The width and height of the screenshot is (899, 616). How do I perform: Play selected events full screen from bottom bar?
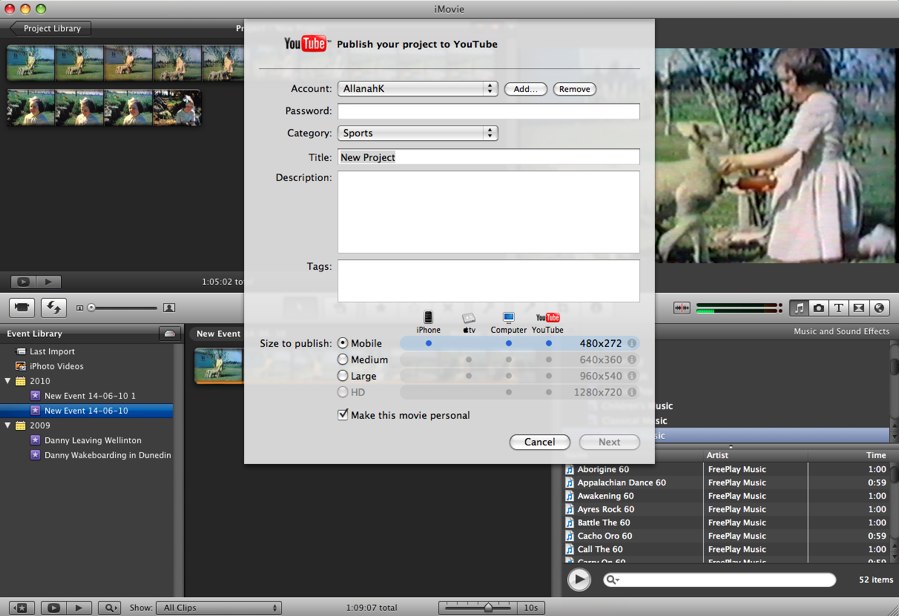click(x=53, y=607)
